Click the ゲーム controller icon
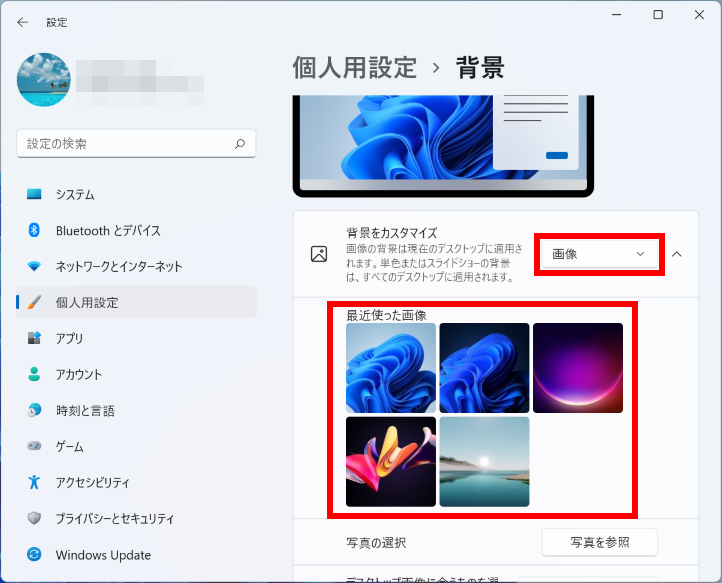This screenshot has width=722, height=583. click(x=34, y=446)
